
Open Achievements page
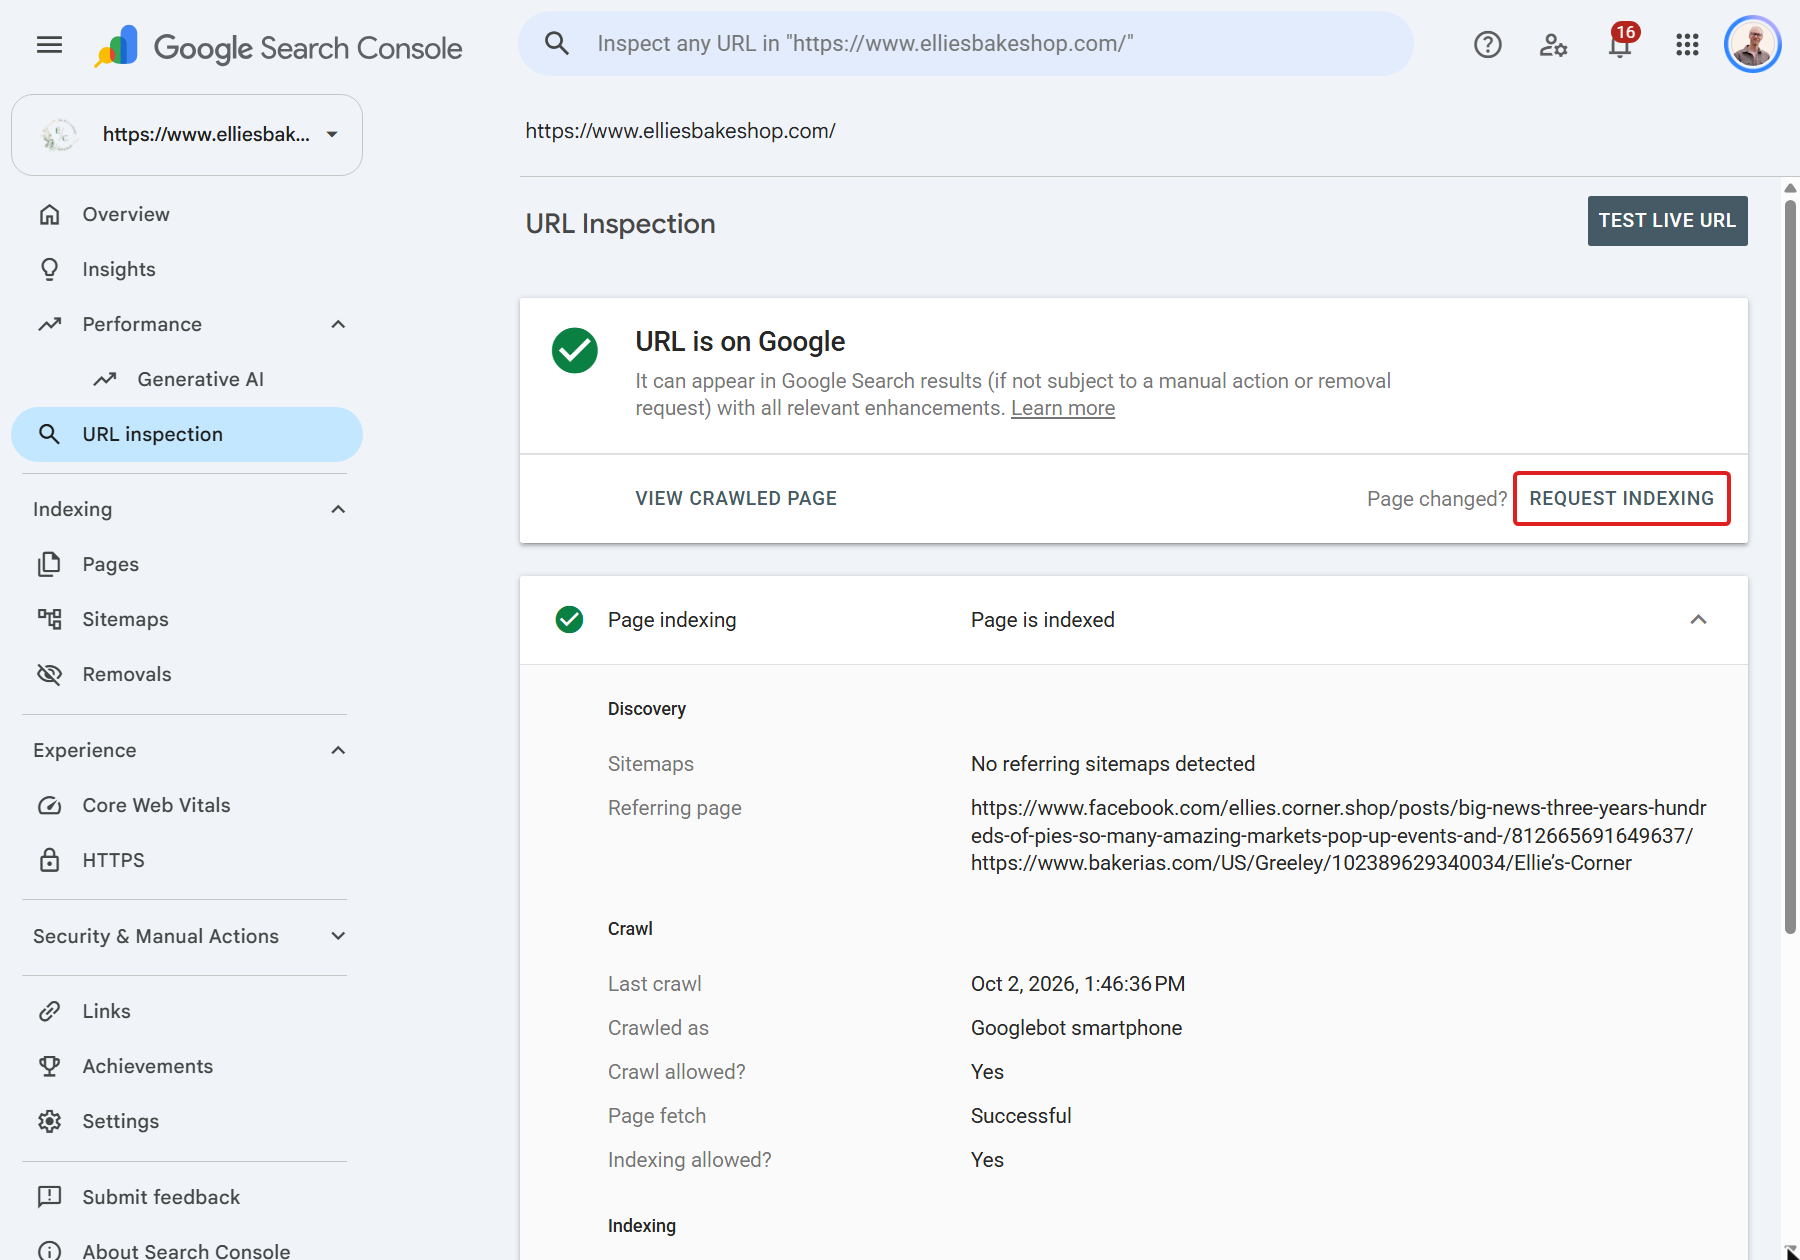[x=187, y=1066]
